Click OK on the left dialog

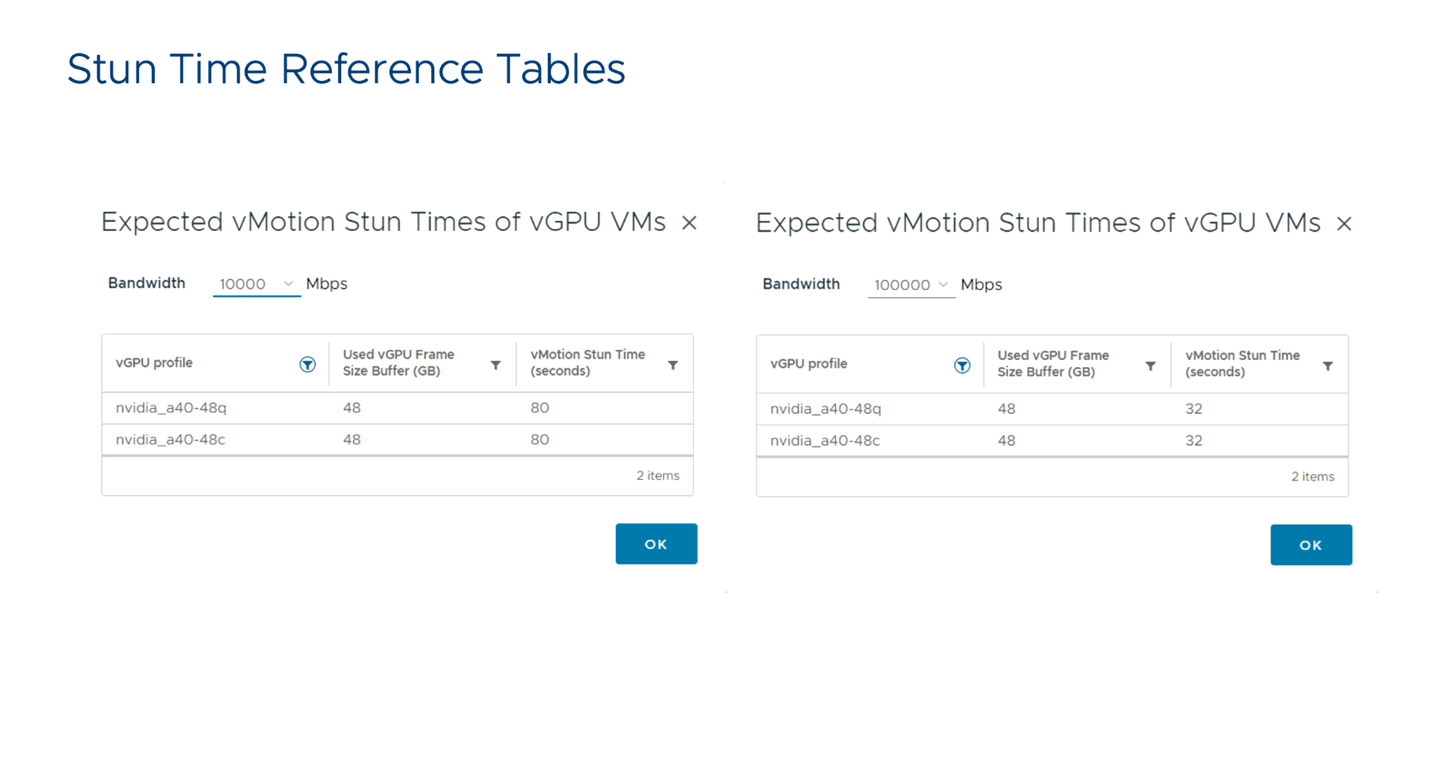(656, 543)
